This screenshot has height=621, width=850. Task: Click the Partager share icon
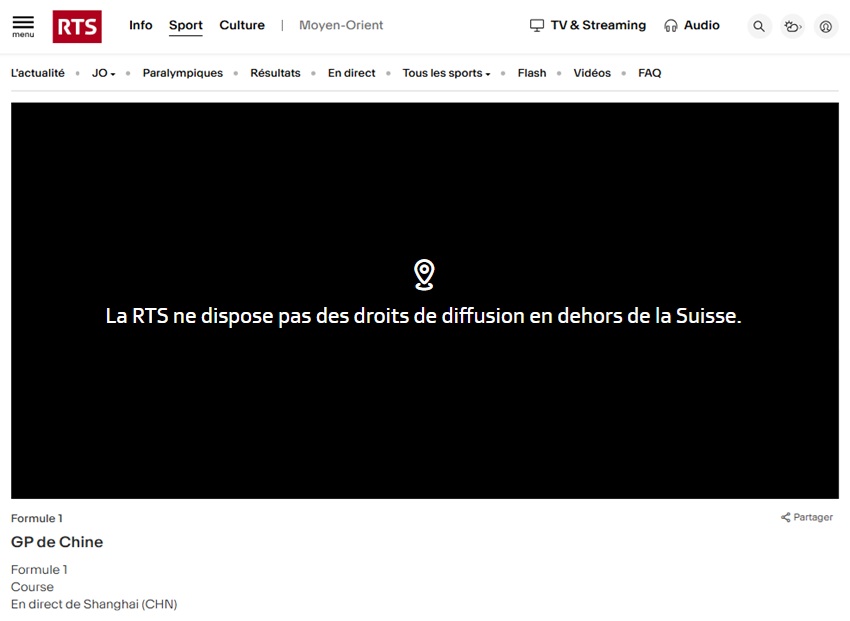[787, 517]
